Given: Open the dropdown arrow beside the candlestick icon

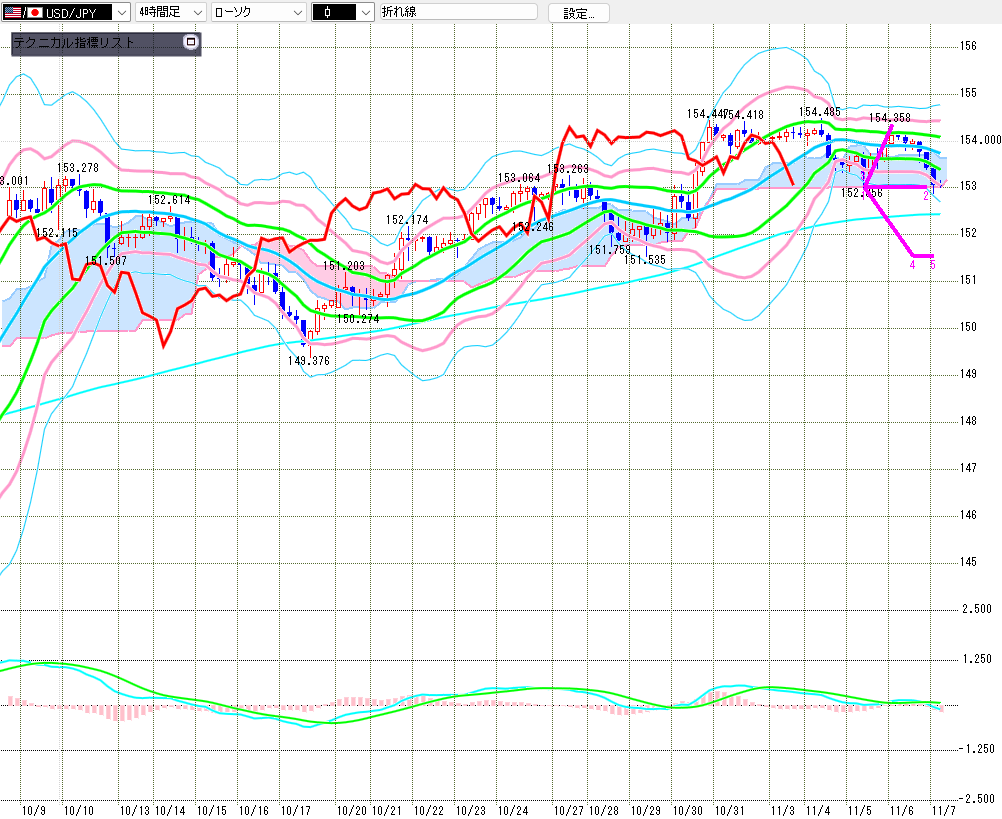Looking at the screenshot, I should [x=364, y=12].
